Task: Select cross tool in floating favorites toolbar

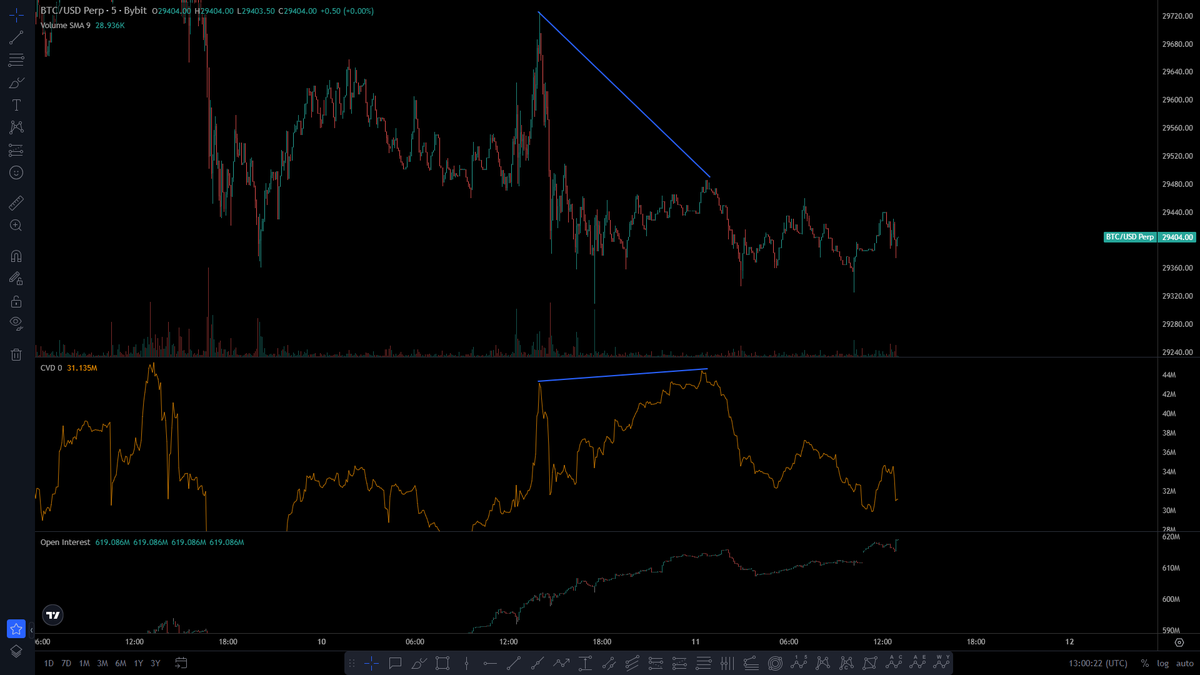Action: click(x=371, y=663)
